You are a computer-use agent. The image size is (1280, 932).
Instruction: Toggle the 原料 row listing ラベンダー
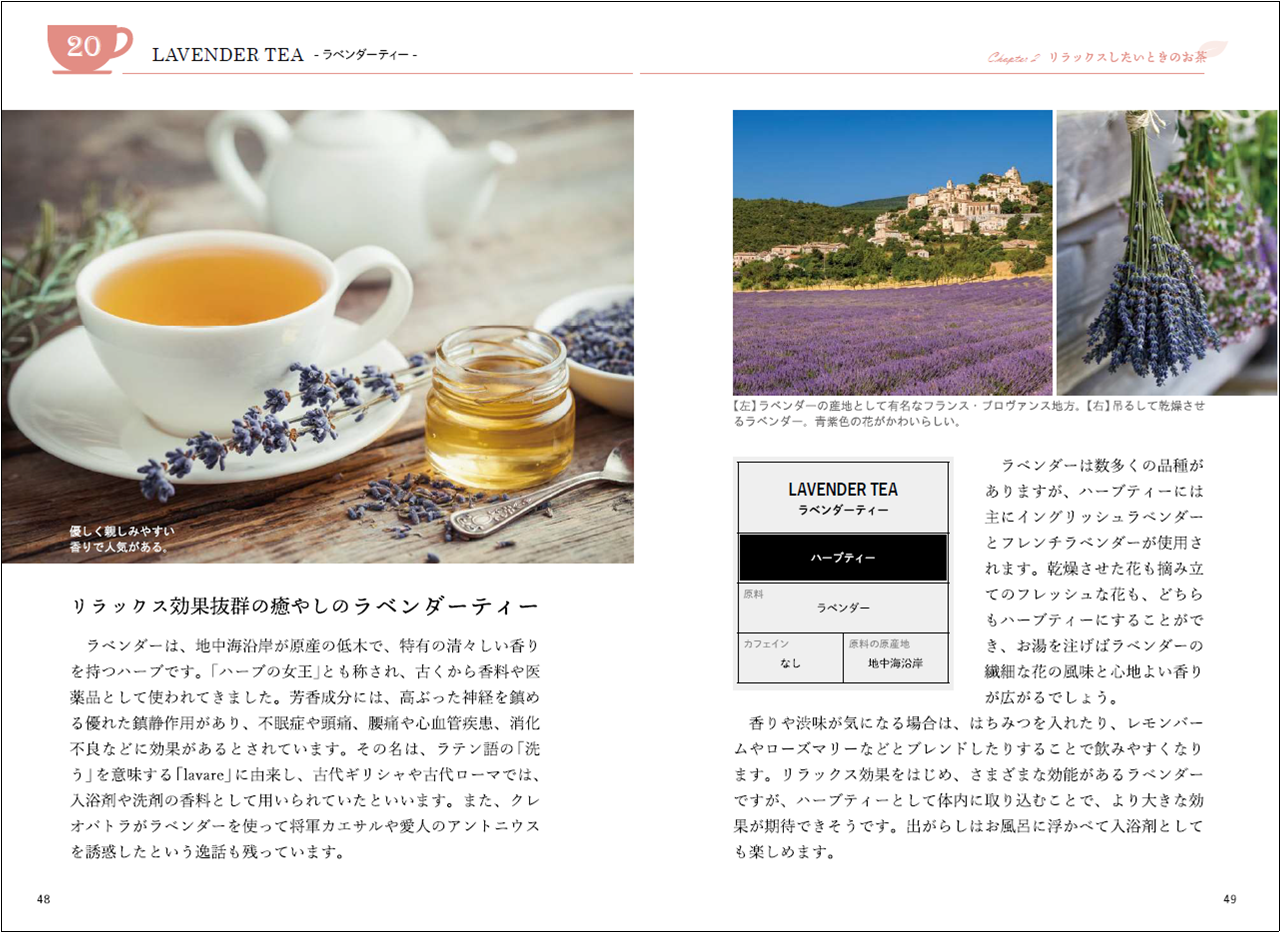point(843,607)
